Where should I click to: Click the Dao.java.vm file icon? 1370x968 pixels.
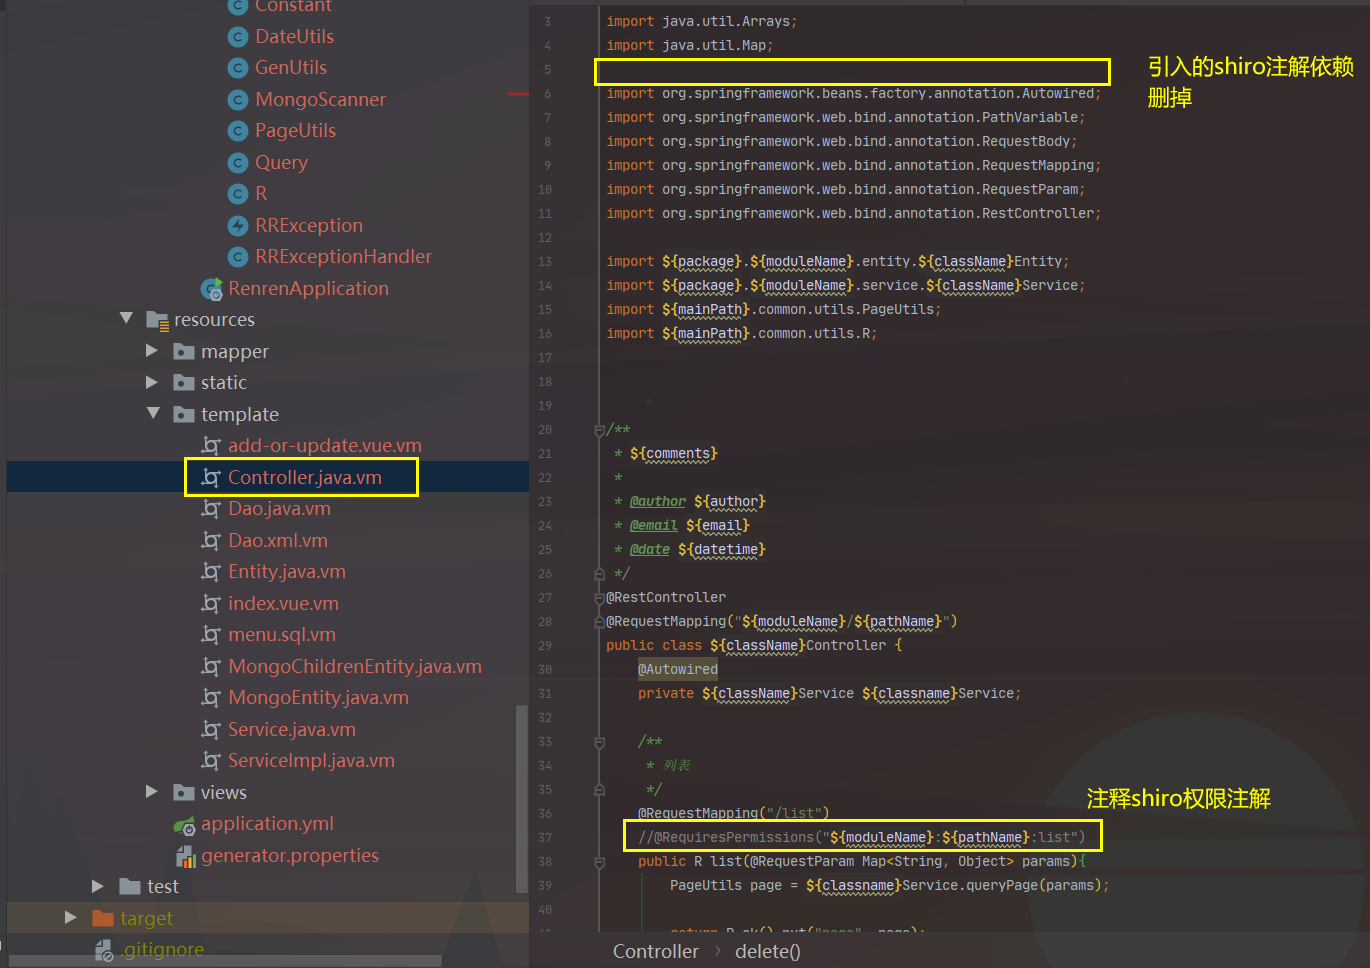click(210, 509)
